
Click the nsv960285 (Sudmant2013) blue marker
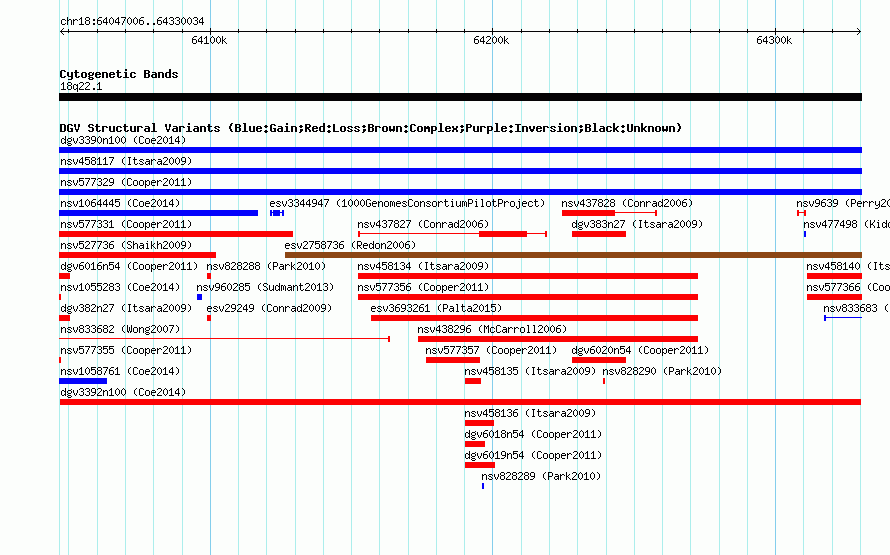199,297
